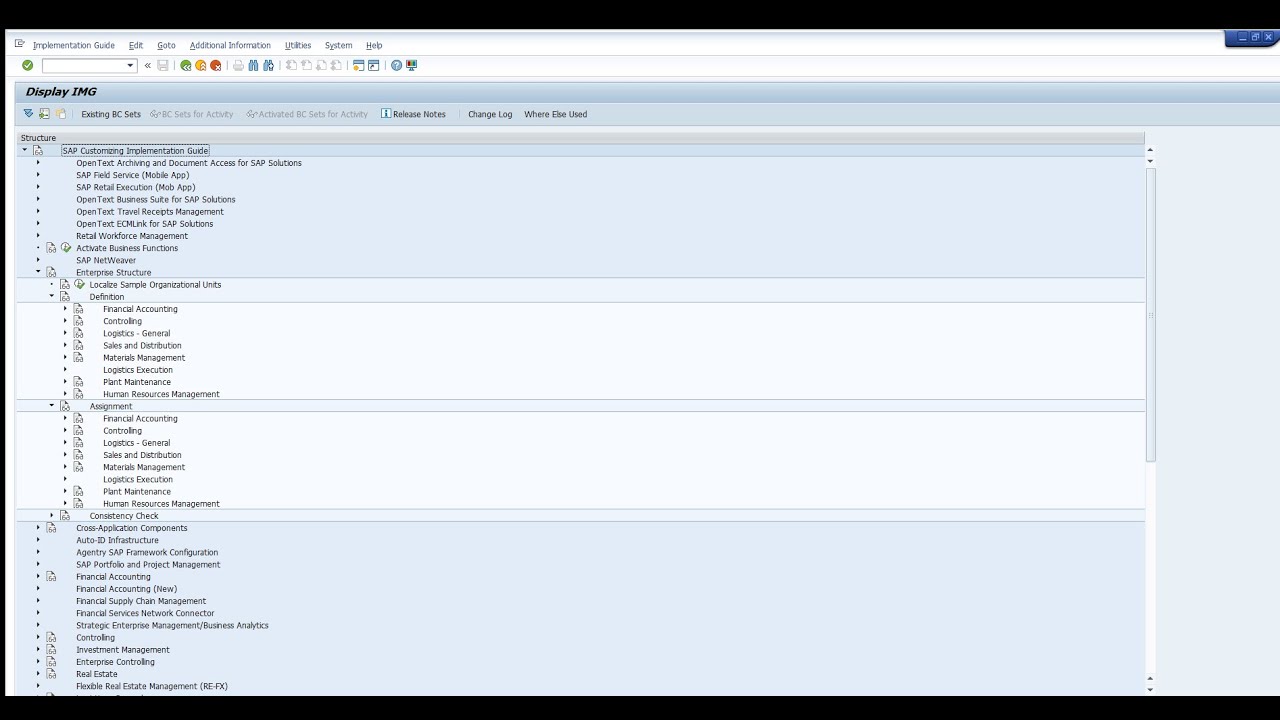The height and width of the screenshot is (720, 1280).
Task: Click the execute activity icon for Activate Business Functions
Action: click(x=66, y=248)
